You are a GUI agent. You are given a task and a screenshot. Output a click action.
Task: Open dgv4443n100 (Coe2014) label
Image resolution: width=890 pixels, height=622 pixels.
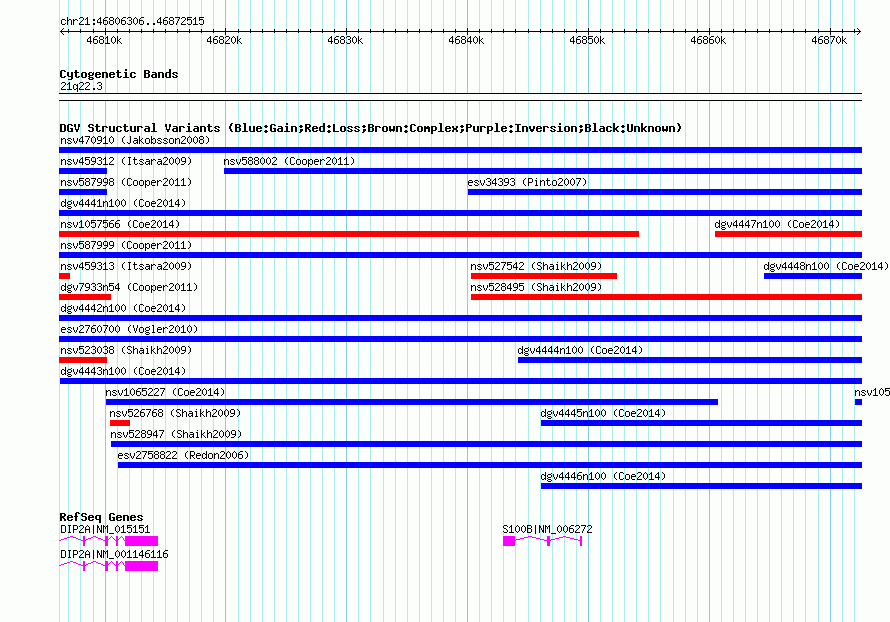click(x=123, y=371)
